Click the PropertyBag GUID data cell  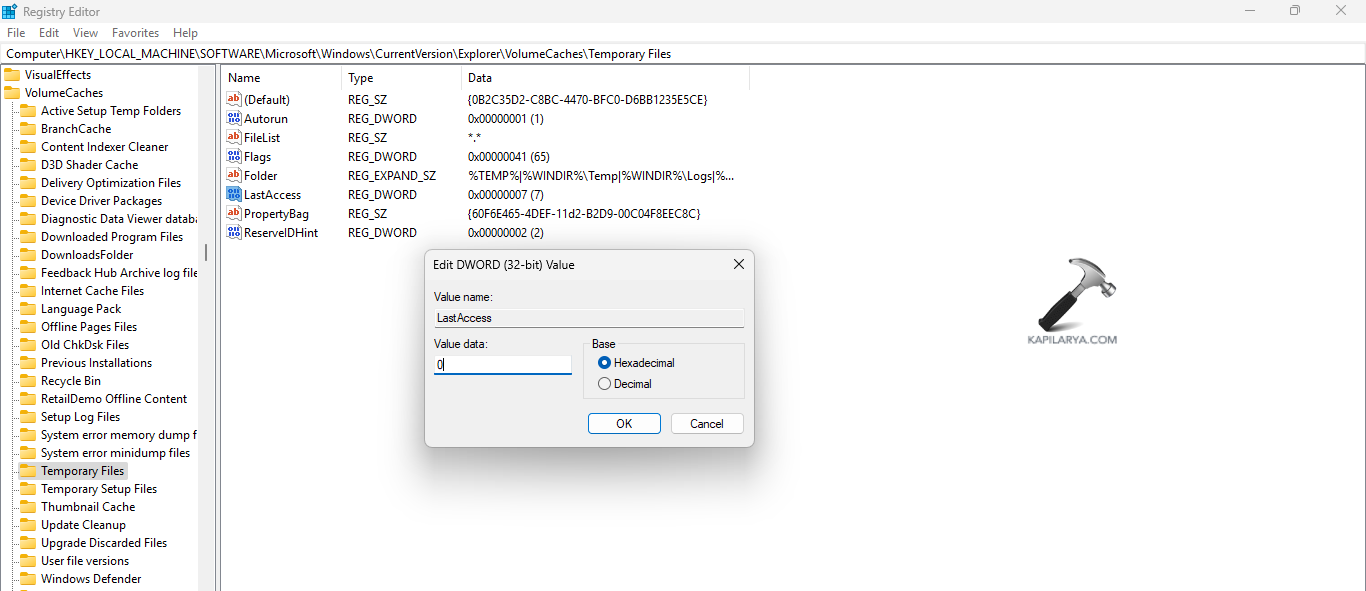point(584,214)
